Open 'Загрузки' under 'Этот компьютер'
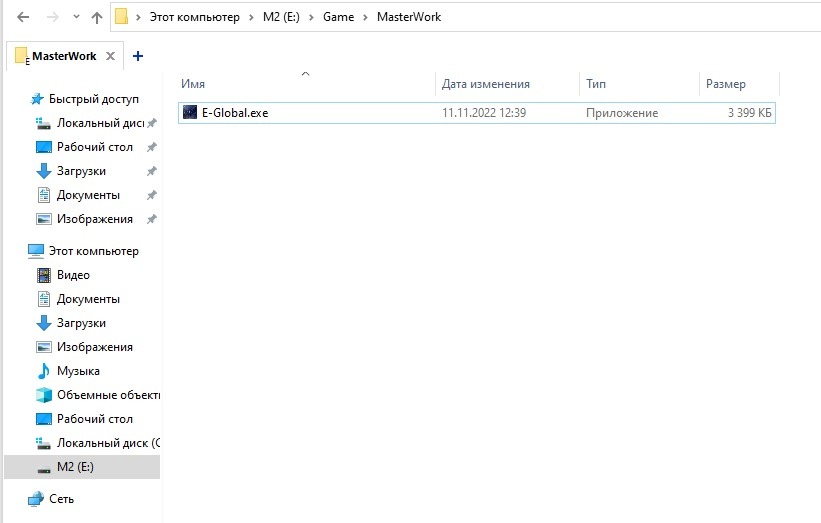 pos(81,324)
